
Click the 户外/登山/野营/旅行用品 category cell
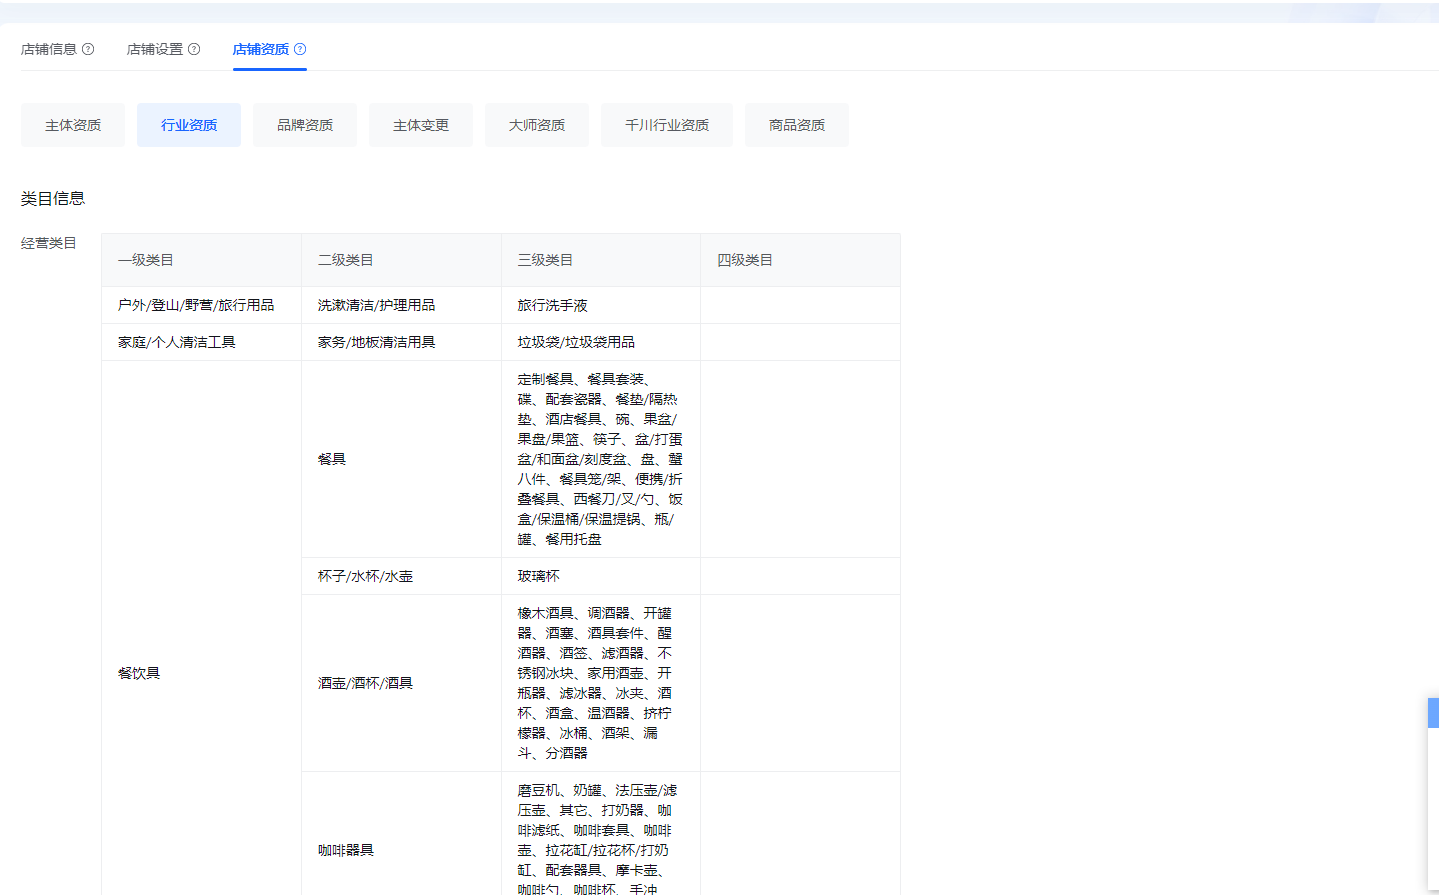click(196, 305)
